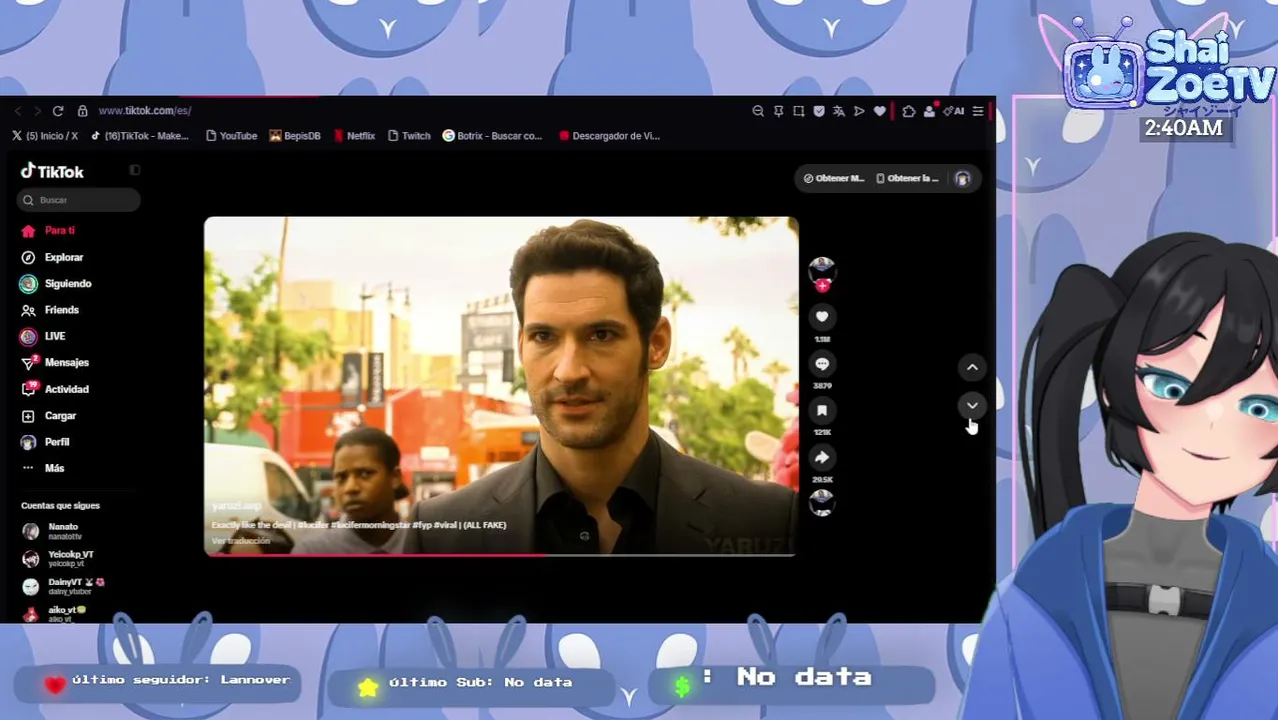Share the video with arrow icon
Viewport: 1278px width, 720px height.
[822, 458]
